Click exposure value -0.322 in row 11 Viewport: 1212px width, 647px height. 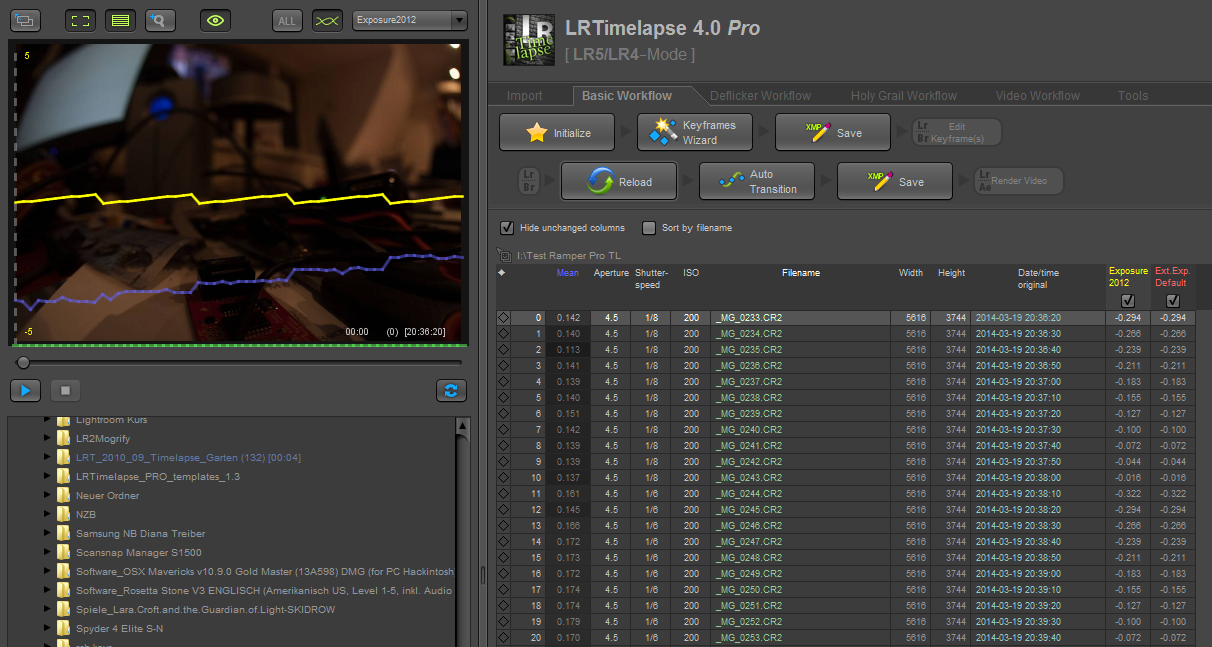click(x=1127, y=494)
